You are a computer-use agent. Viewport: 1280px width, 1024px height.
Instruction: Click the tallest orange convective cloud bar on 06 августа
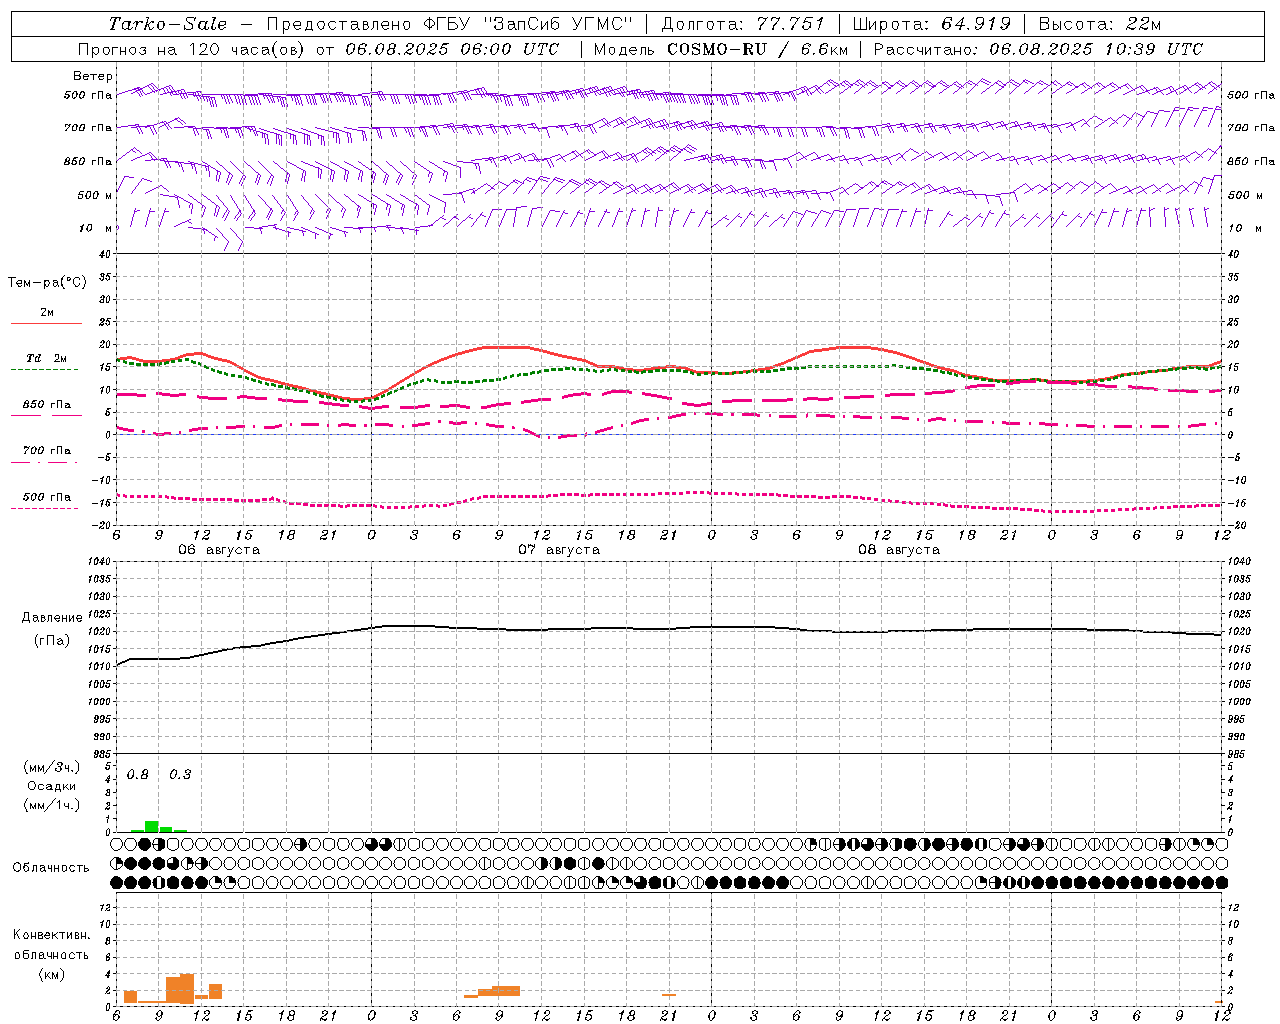(x=187, y=988)
